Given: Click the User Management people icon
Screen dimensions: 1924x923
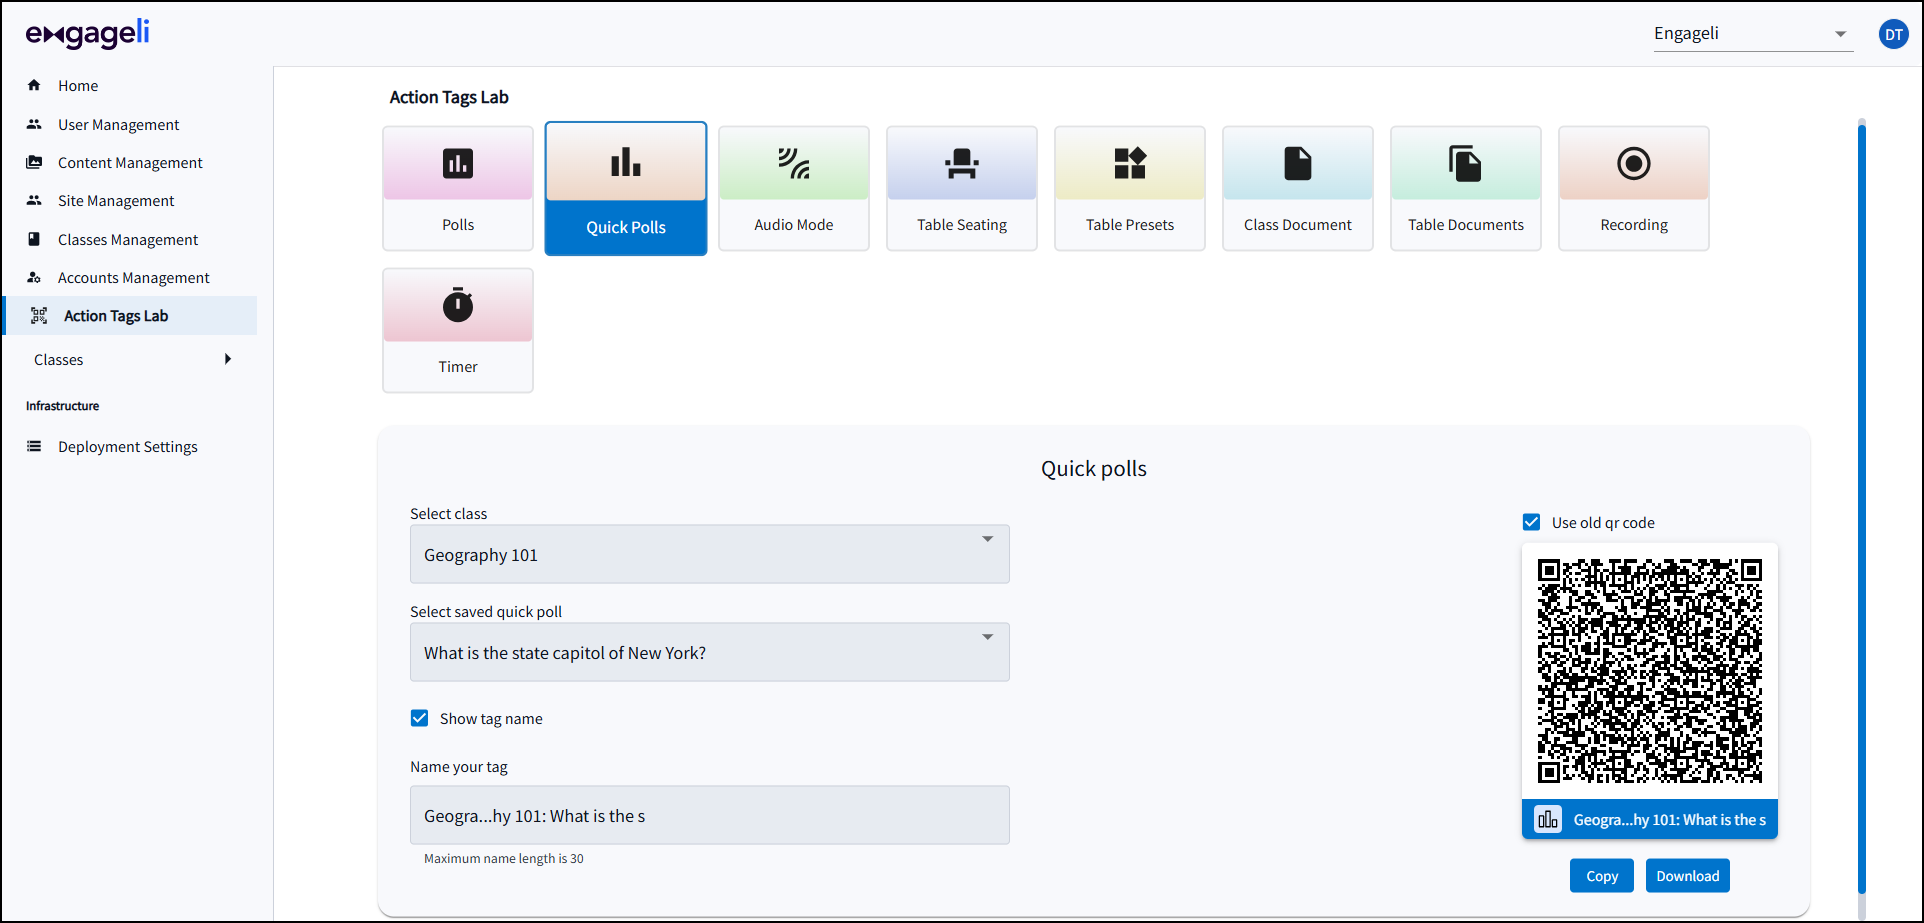Looking at the screenshot, I should click(x=34, y=124).
